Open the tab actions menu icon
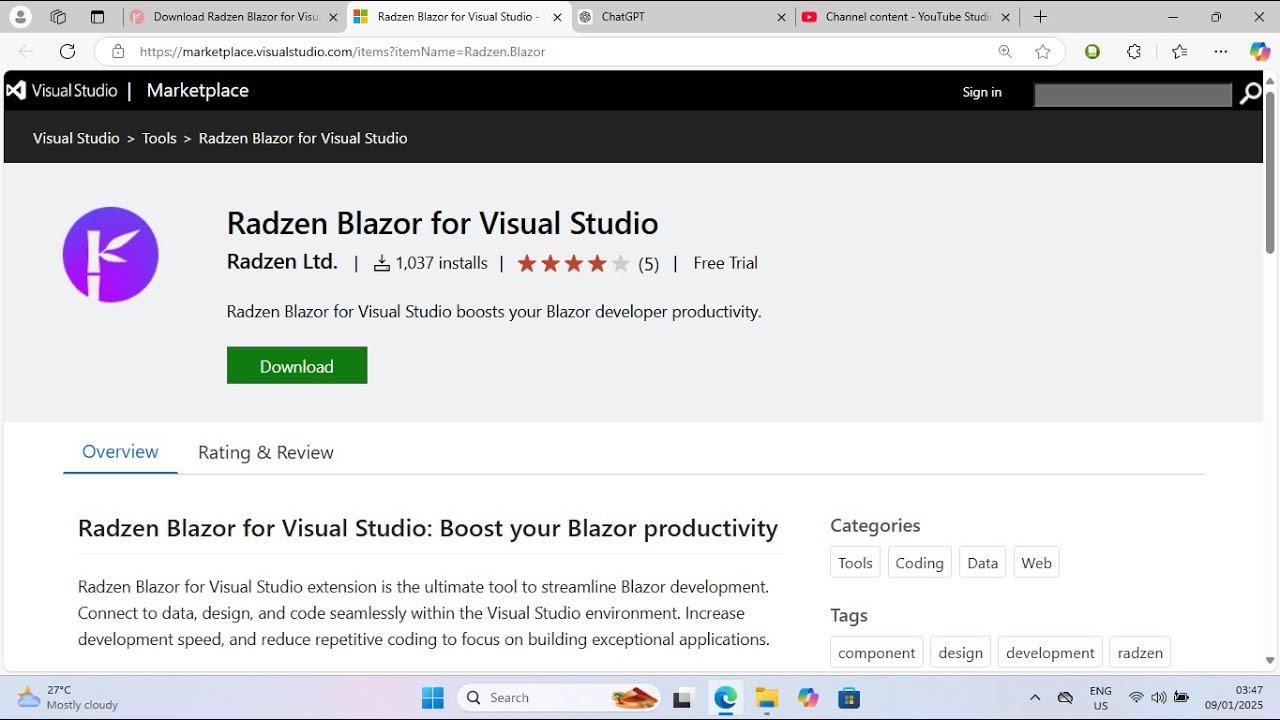Screen dimensions: 1280x720 click(x=97, y=17)
